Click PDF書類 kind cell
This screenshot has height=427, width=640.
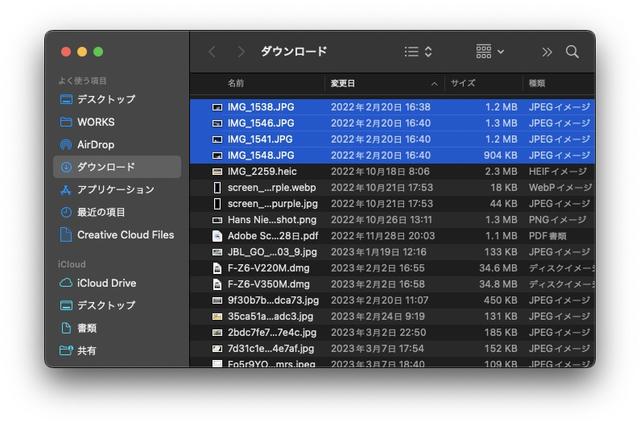point(547,236)
